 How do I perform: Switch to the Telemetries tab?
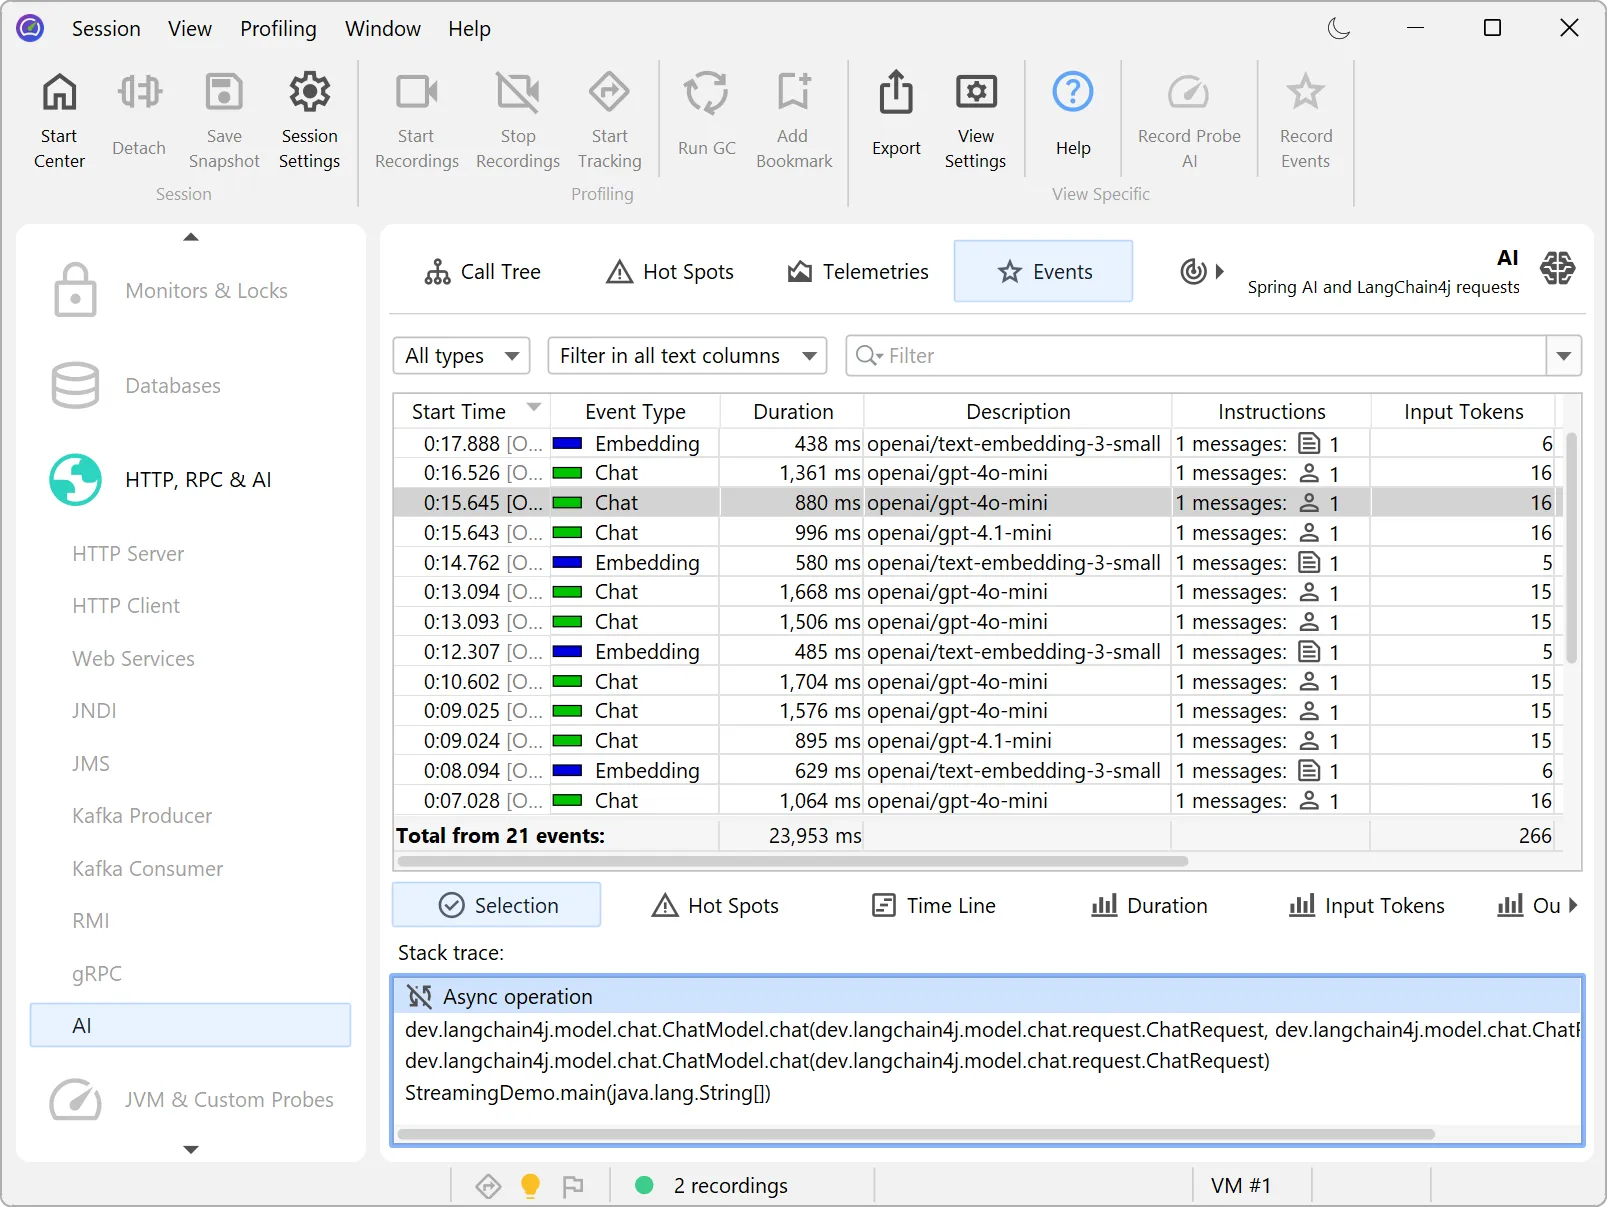pos(858,271)
